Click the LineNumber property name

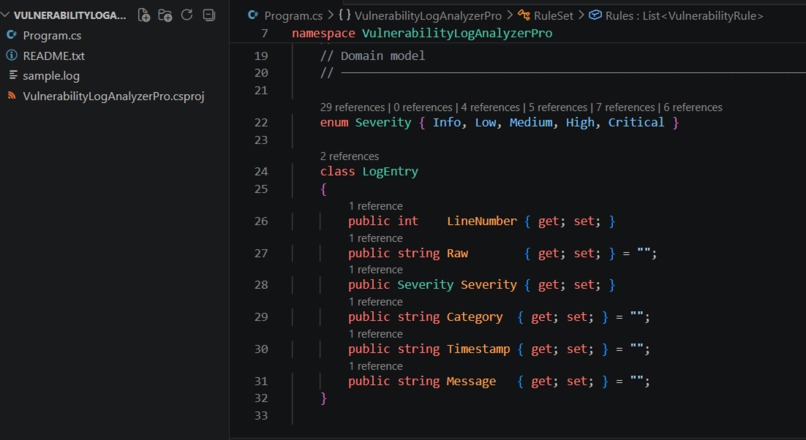pos(482,222)
